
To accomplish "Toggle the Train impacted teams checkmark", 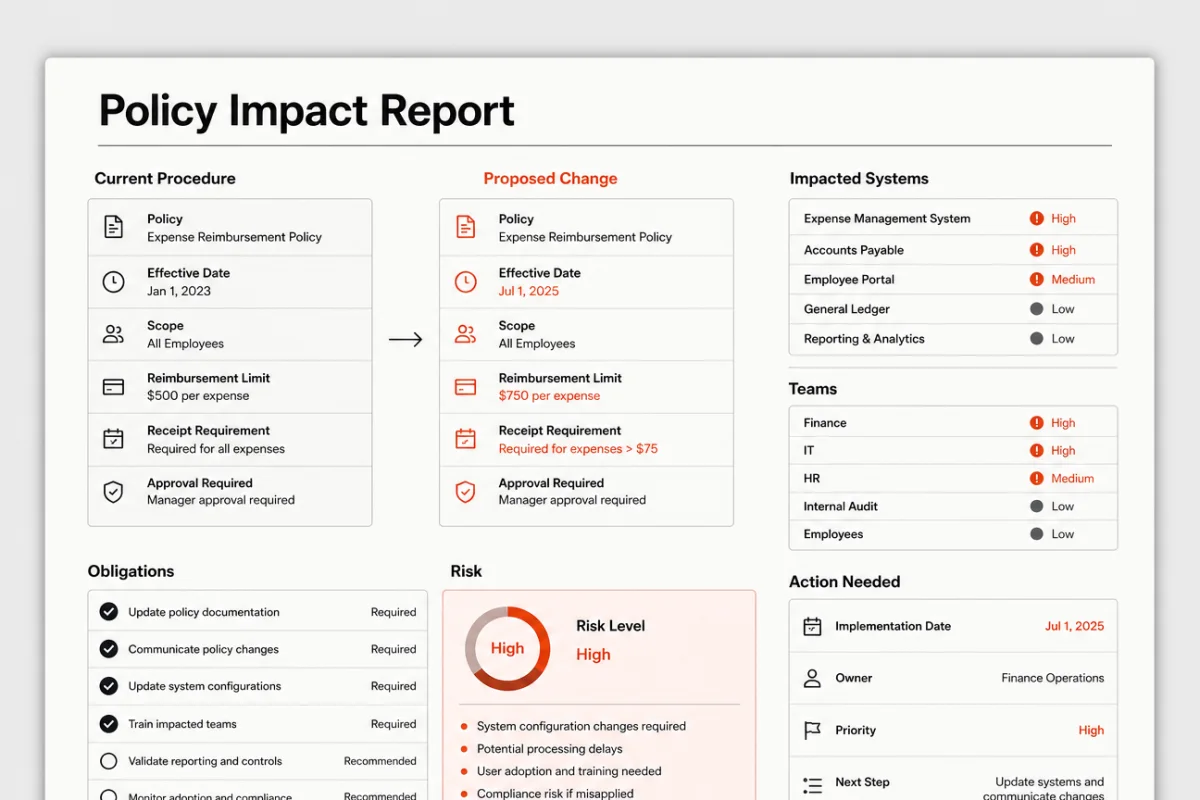I will (x=109, y=724).
